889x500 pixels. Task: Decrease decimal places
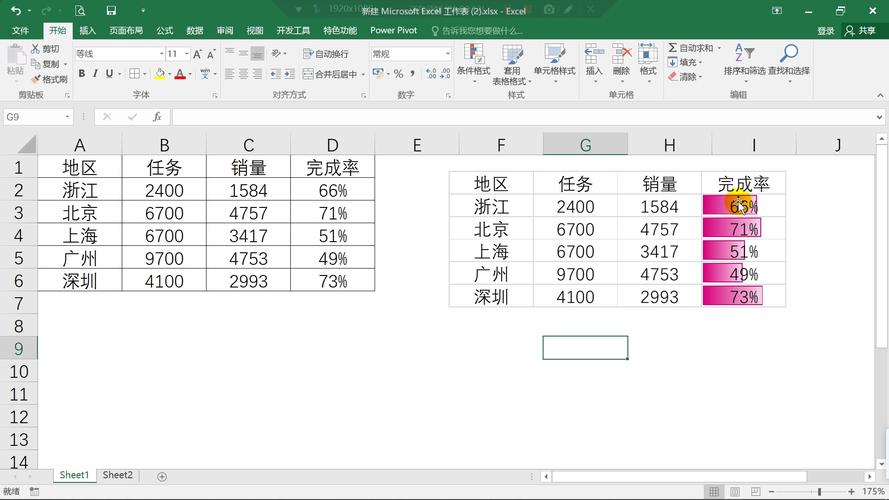(446, 74)
